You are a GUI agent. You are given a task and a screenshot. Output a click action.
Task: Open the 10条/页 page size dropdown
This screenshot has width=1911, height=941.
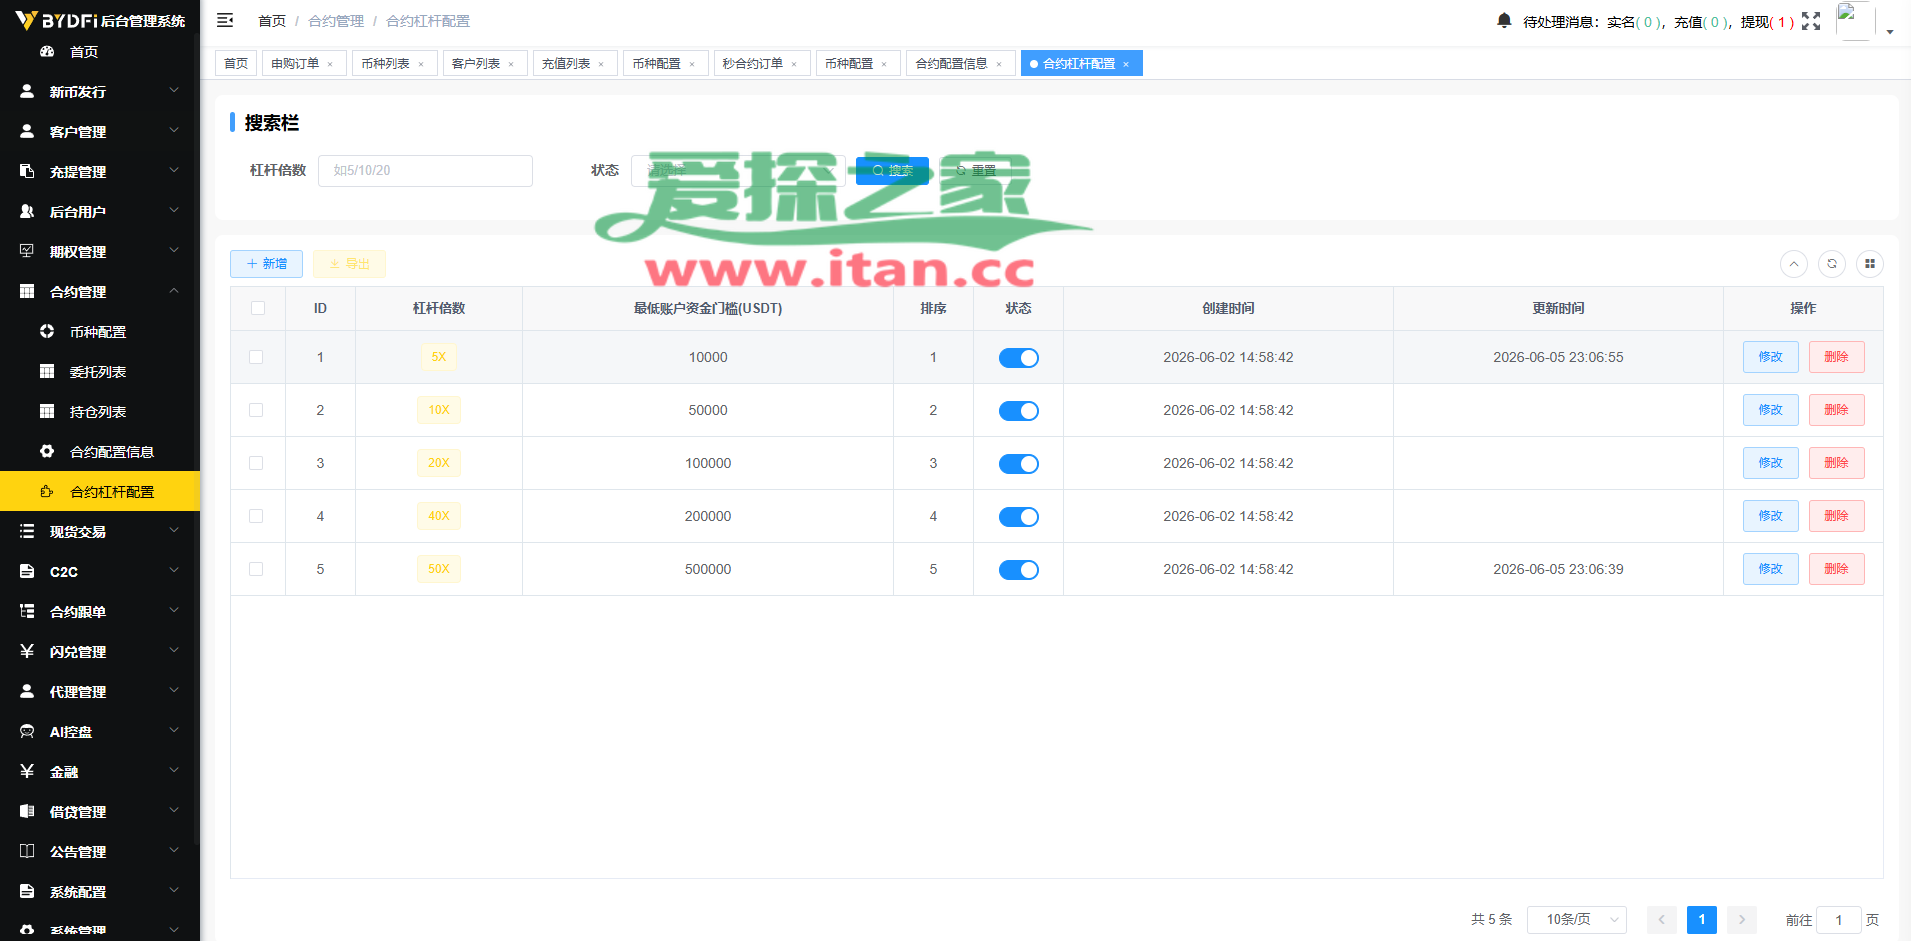(x=1577, y=920)
